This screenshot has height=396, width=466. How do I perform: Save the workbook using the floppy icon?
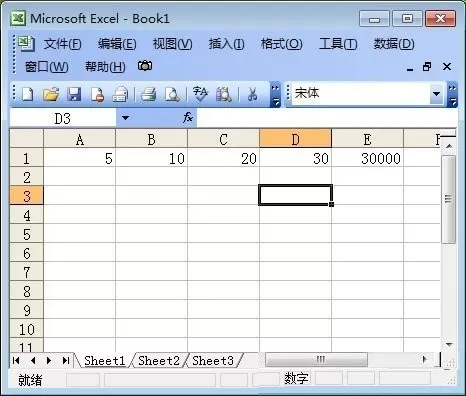click(x=74, y=94)
